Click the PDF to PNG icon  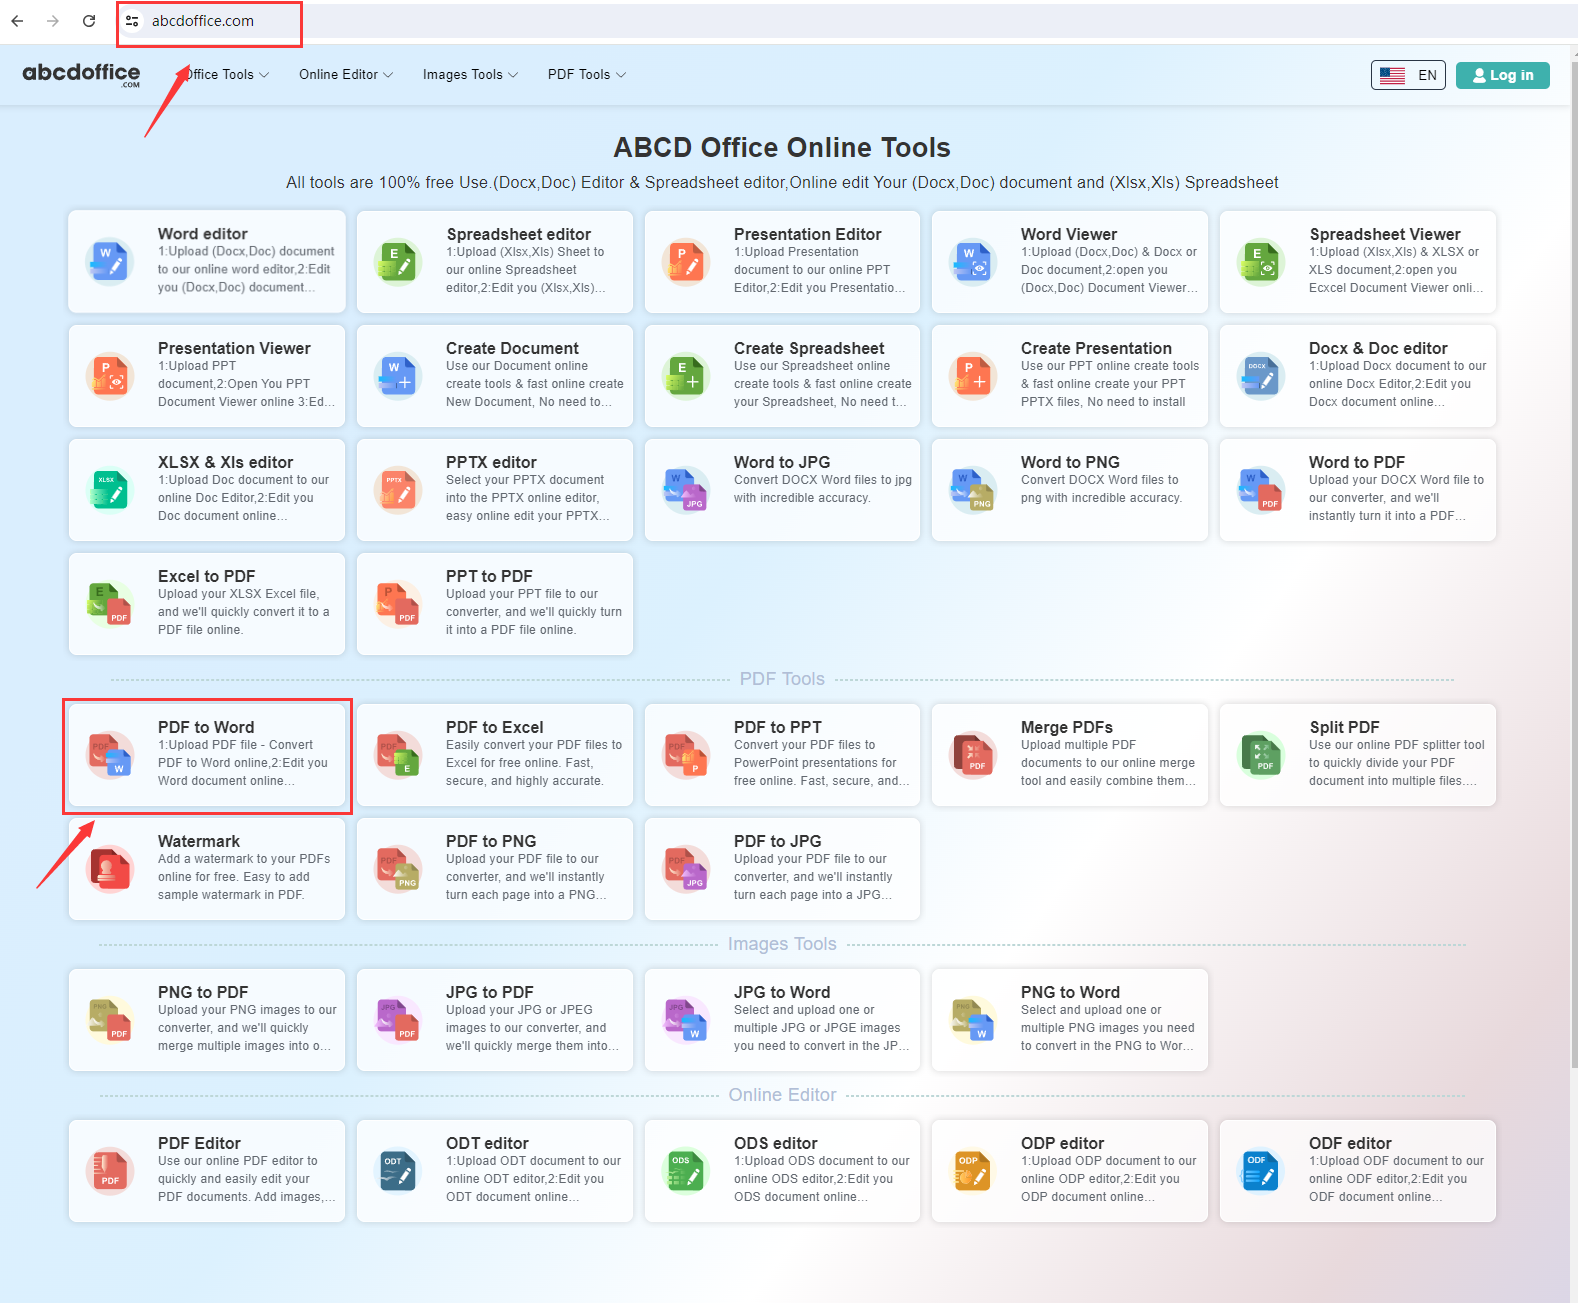[x=398, y=869]
